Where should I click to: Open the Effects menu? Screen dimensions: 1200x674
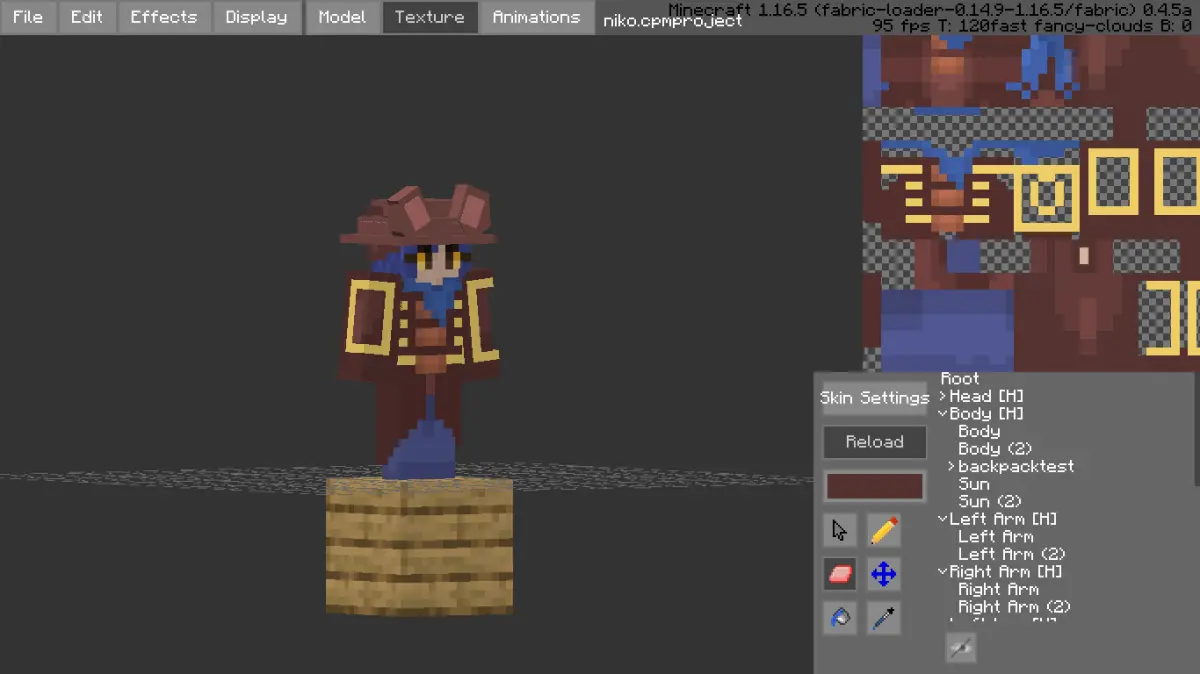[164, 17]
